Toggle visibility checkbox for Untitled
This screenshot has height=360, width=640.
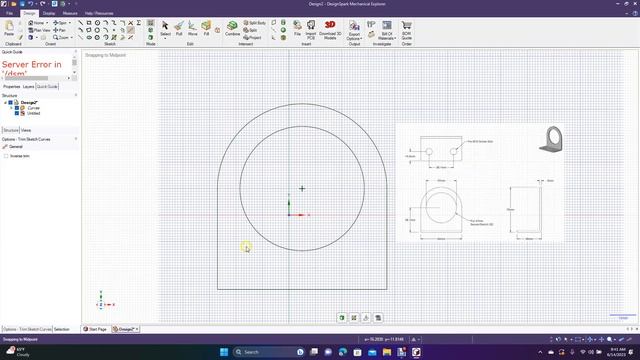coord(17,113)
